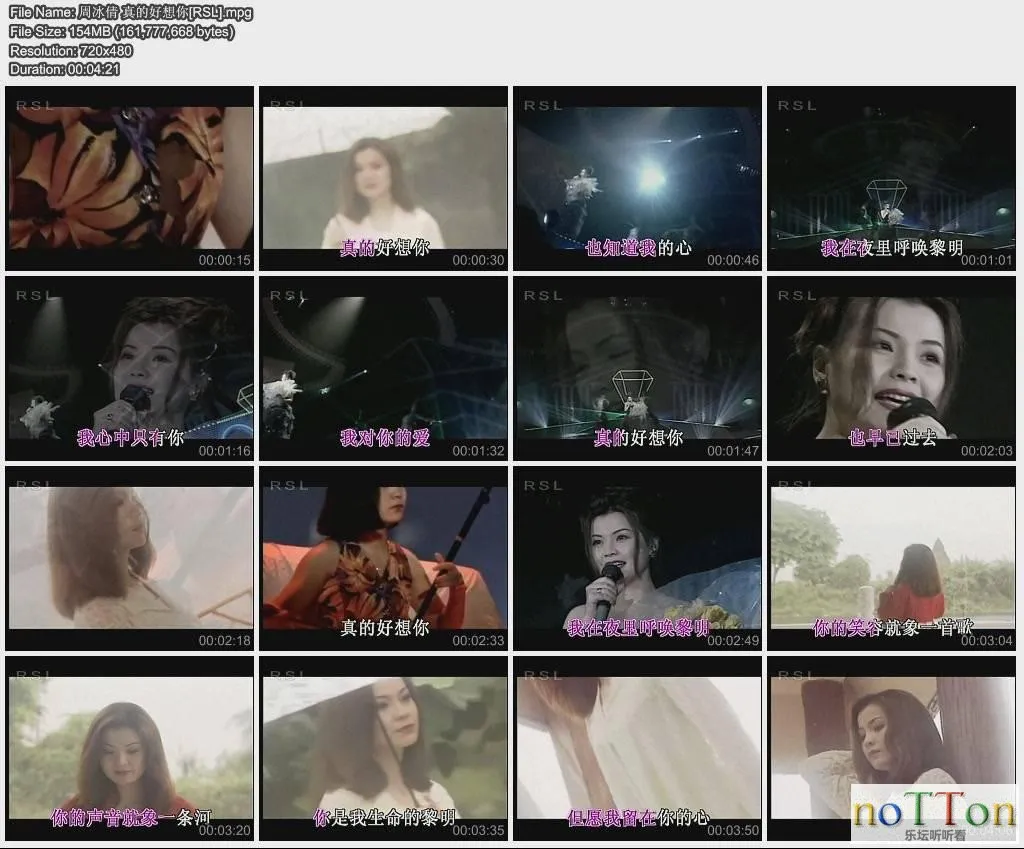Image resolution: width=1024 pixels, height=849 pixels.
Task: Click the floral dress thumbnail at 00:02:33
Action: point(384,557)
